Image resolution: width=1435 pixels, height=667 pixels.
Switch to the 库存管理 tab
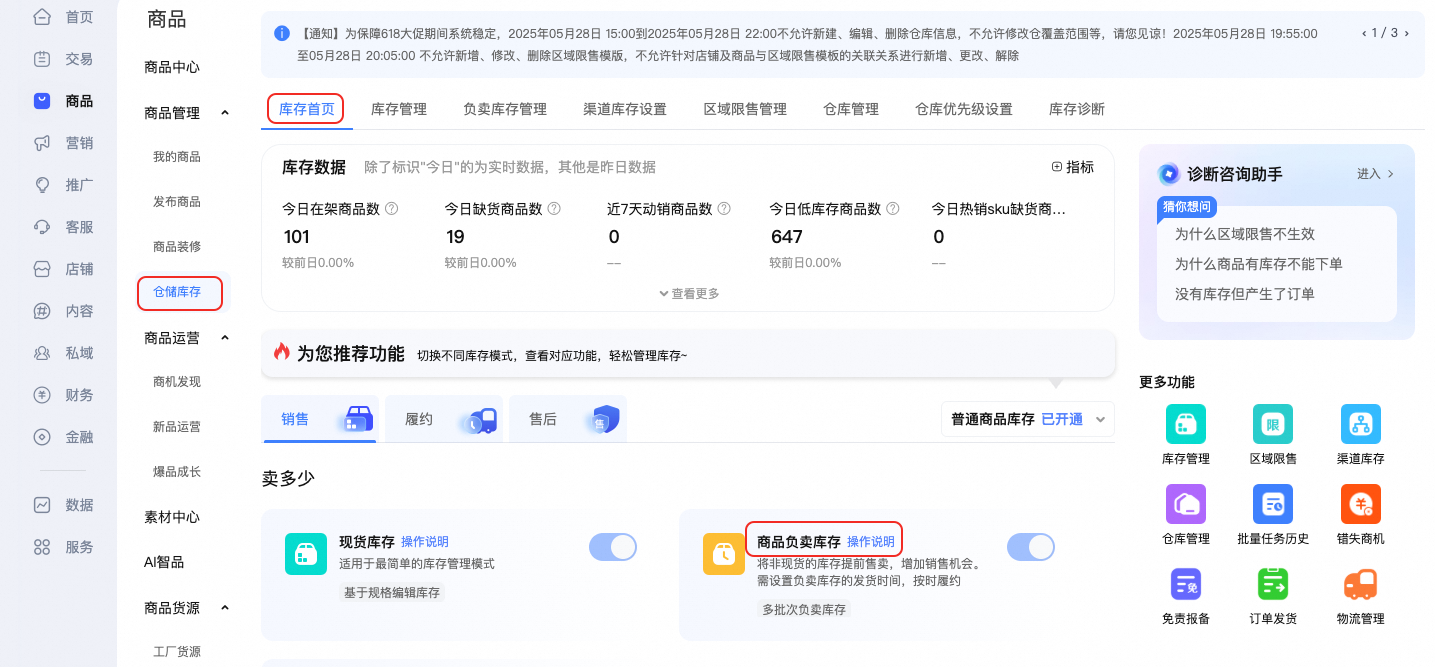tap(399, 109)
